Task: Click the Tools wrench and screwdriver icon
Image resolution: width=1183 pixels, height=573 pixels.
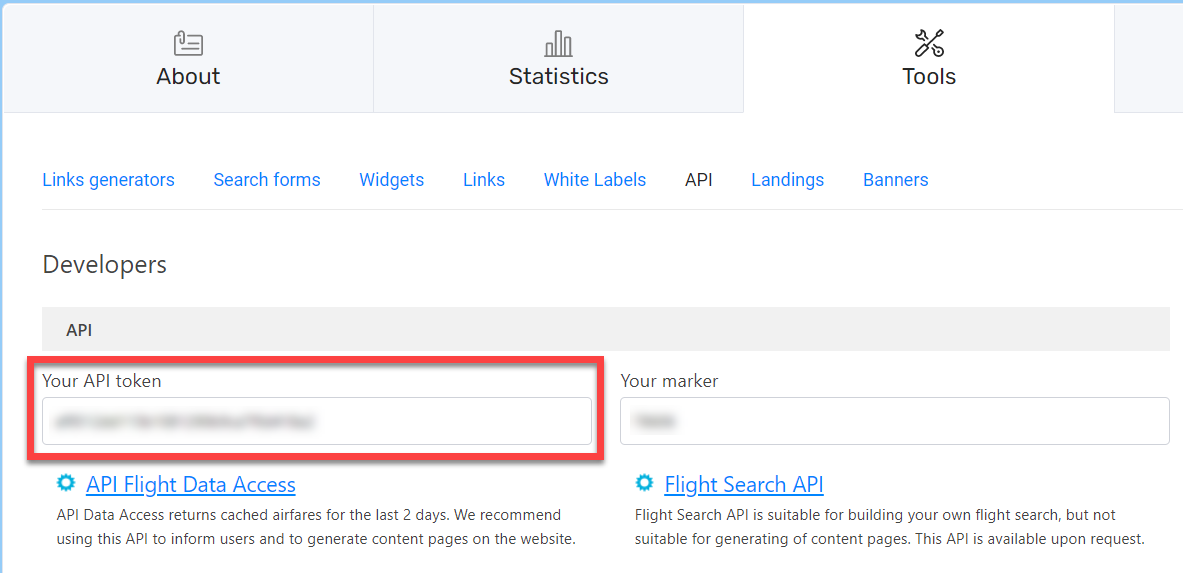Action: click(x=929, y=43)
